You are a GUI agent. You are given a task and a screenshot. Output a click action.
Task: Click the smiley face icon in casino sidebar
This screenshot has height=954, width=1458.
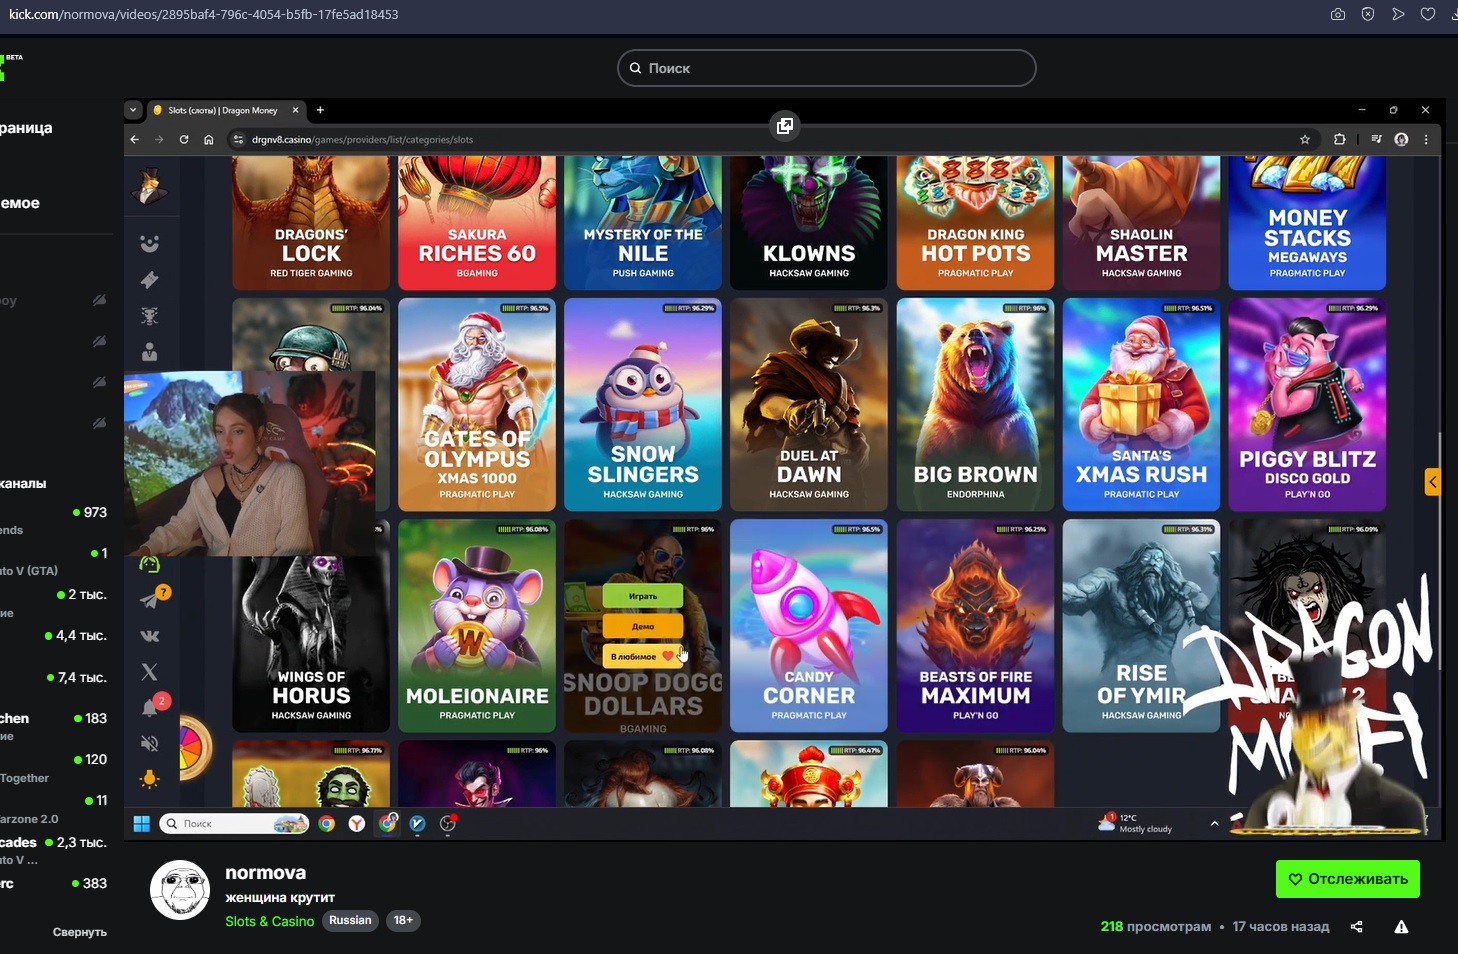tap(150, 243)
